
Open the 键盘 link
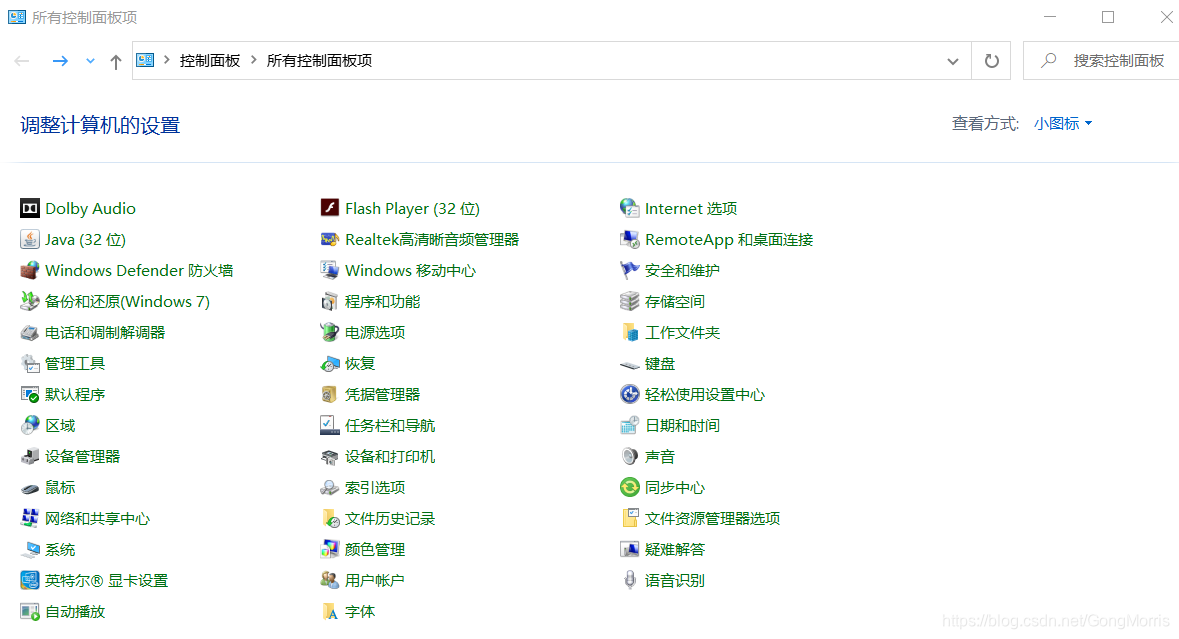tap(659, 364)
